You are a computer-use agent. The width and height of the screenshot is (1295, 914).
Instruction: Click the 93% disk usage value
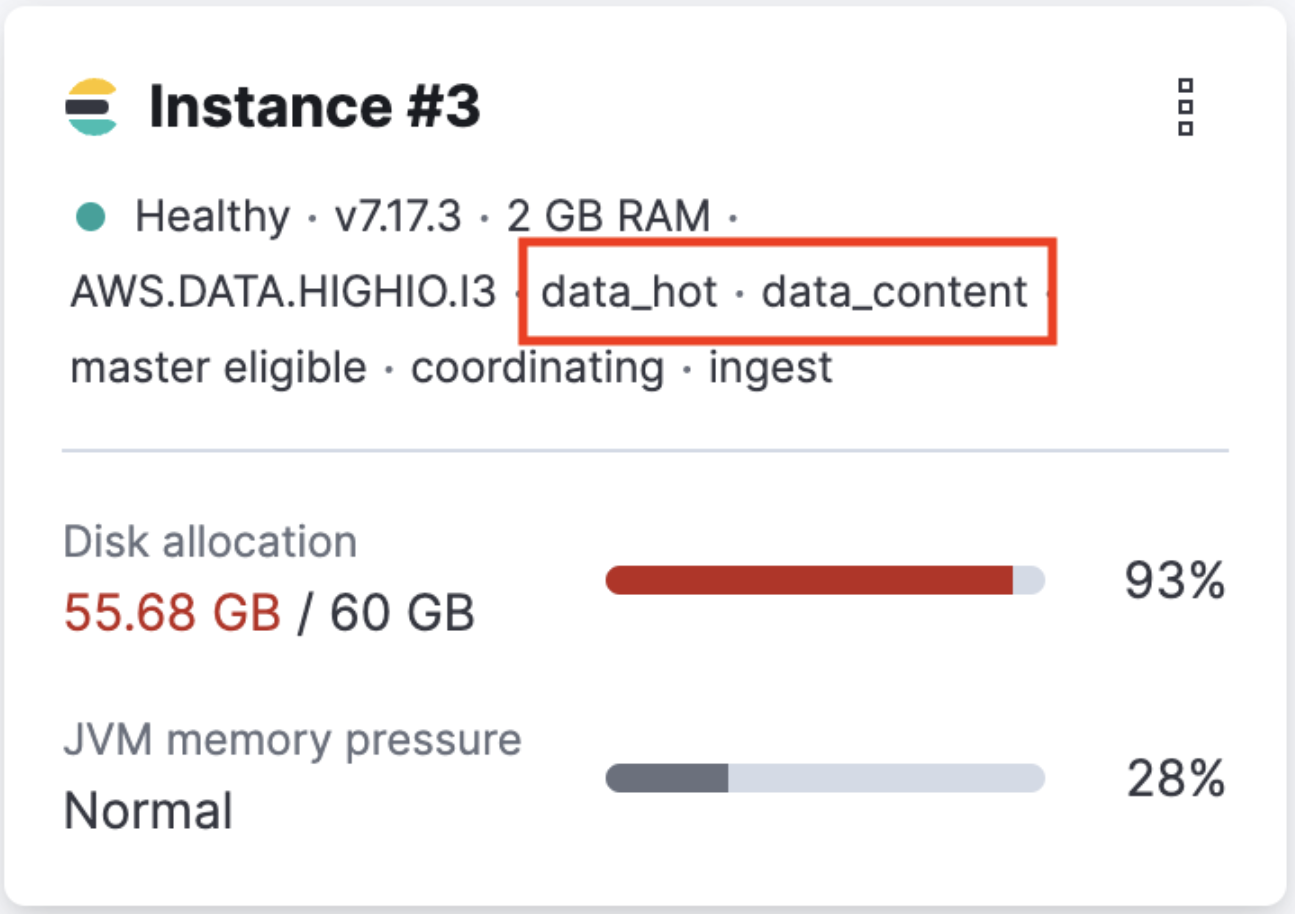click(x=1174, y=578)
